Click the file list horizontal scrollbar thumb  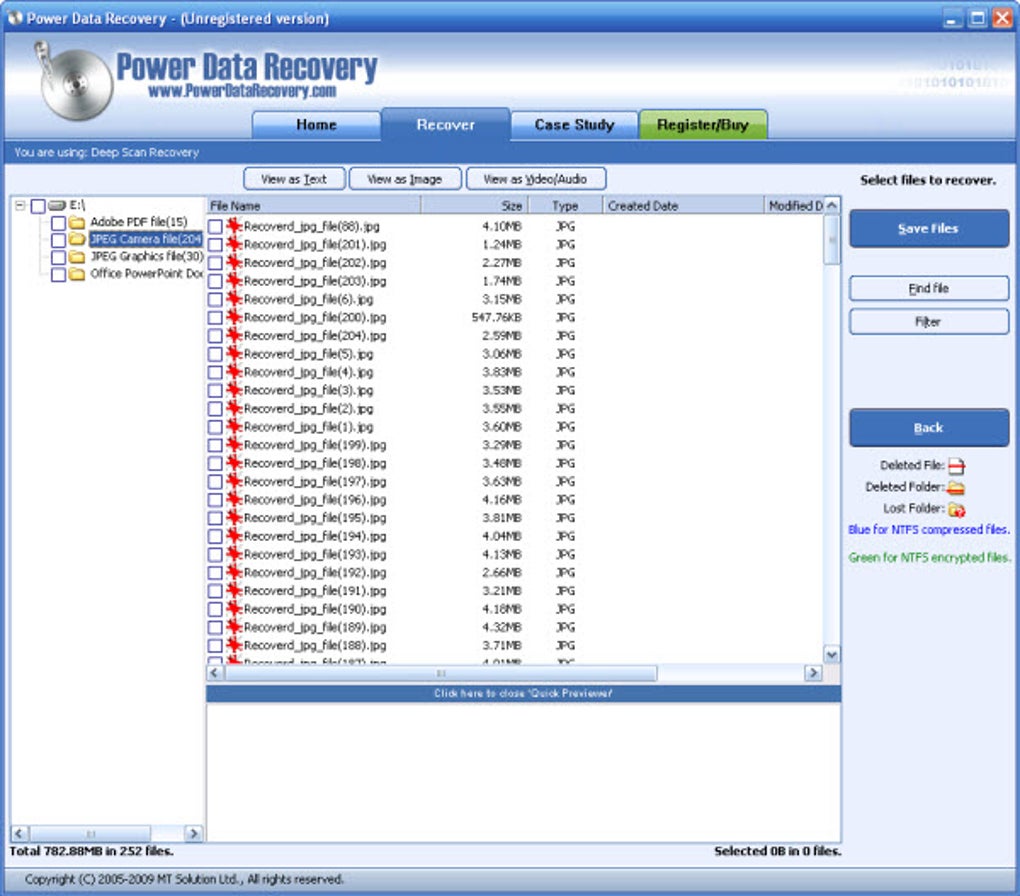pyautogui.click(x=441, y=673)
